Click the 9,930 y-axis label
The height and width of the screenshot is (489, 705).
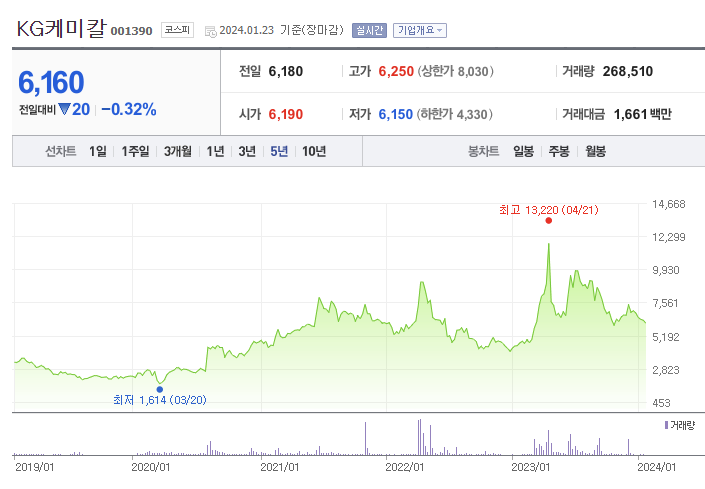(x=666, y=271)
